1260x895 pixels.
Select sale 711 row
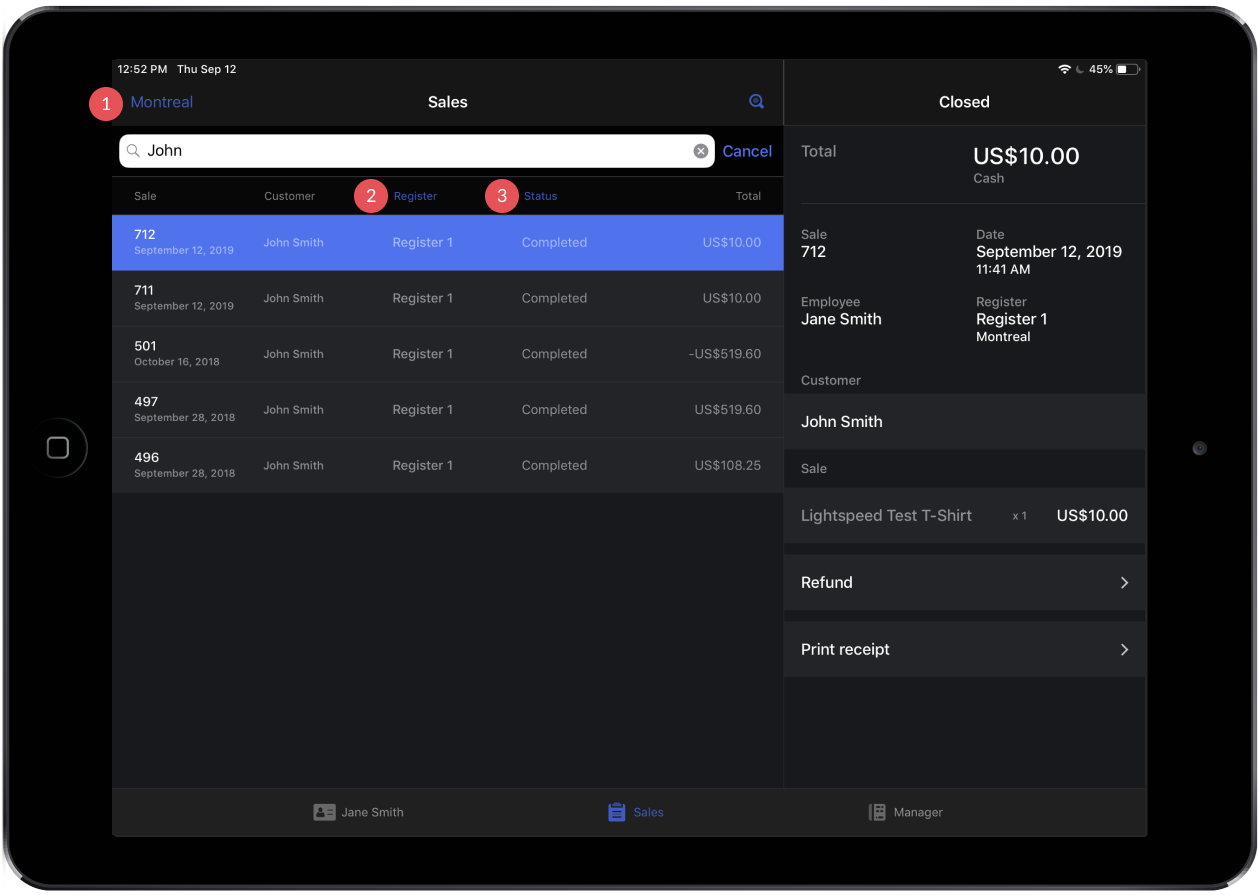pos(448,298)
